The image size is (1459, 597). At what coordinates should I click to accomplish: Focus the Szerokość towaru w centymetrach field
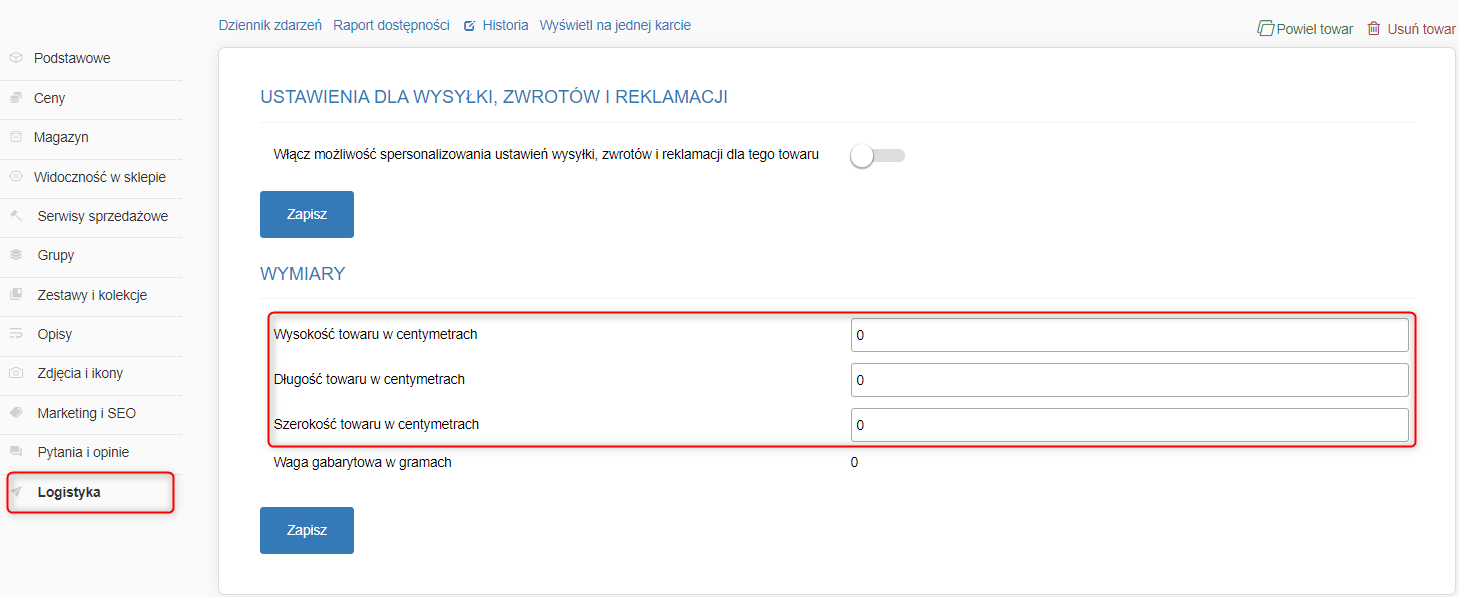[1130, 425]
